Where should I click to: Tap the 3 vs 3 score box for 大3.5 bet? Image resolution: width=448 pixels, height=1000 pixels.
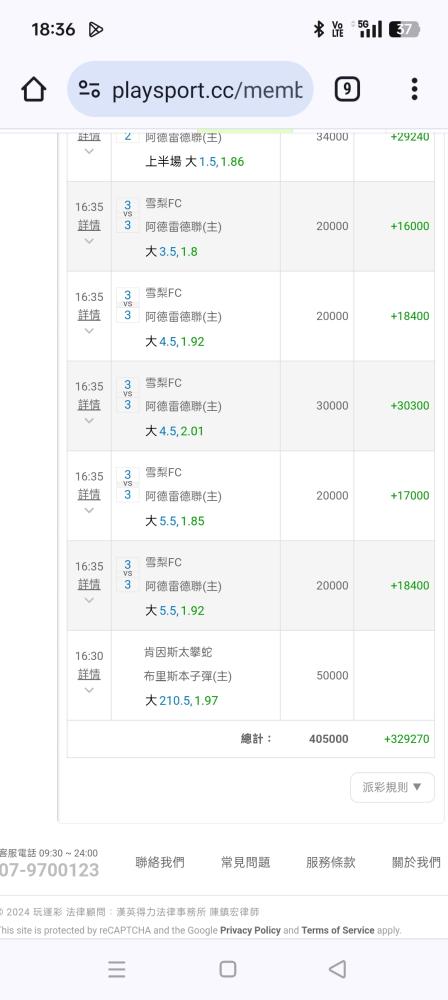[x=128, y=216]
